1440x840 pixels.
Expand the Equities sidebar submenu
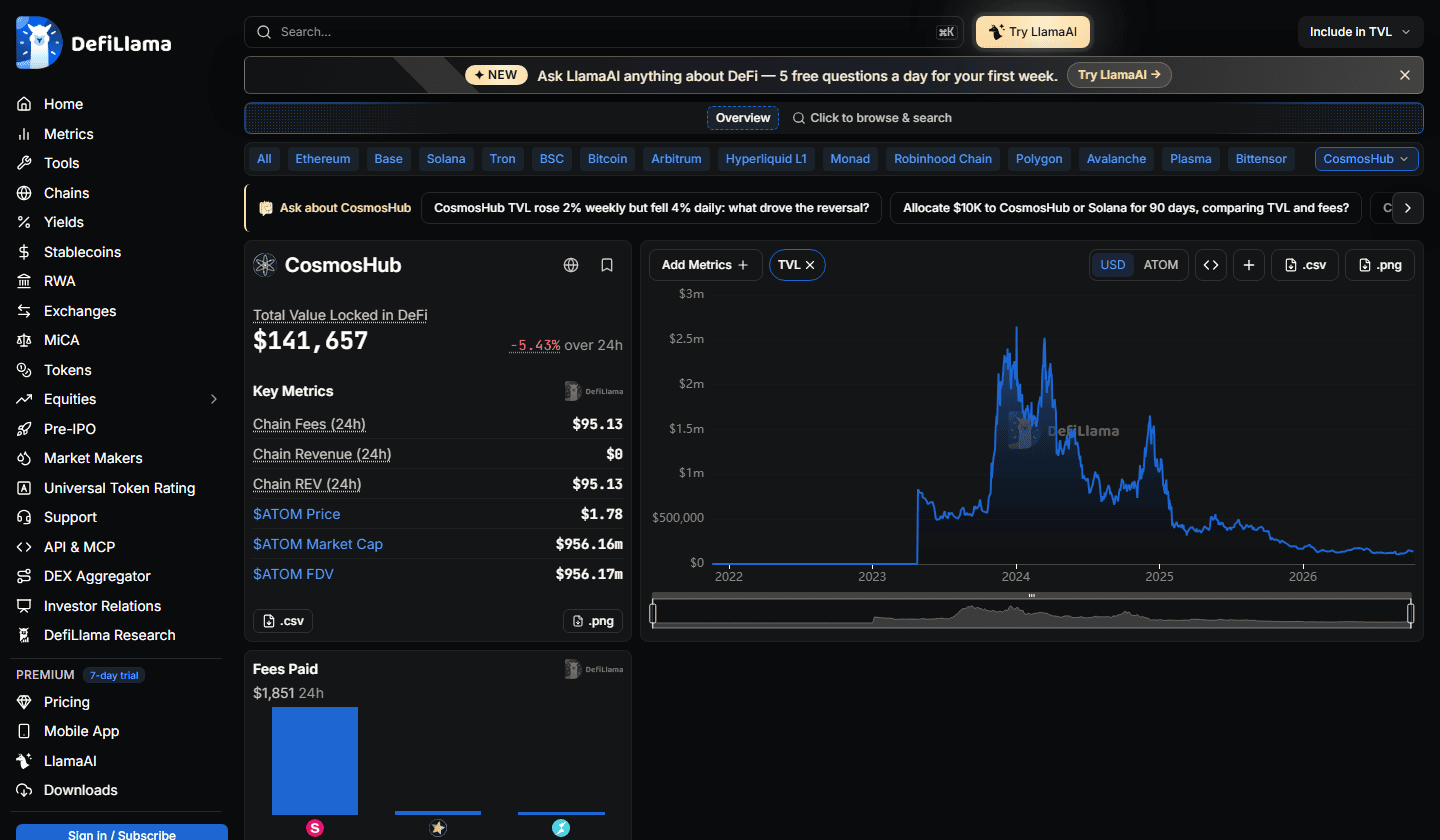click(x=213, y=399)
